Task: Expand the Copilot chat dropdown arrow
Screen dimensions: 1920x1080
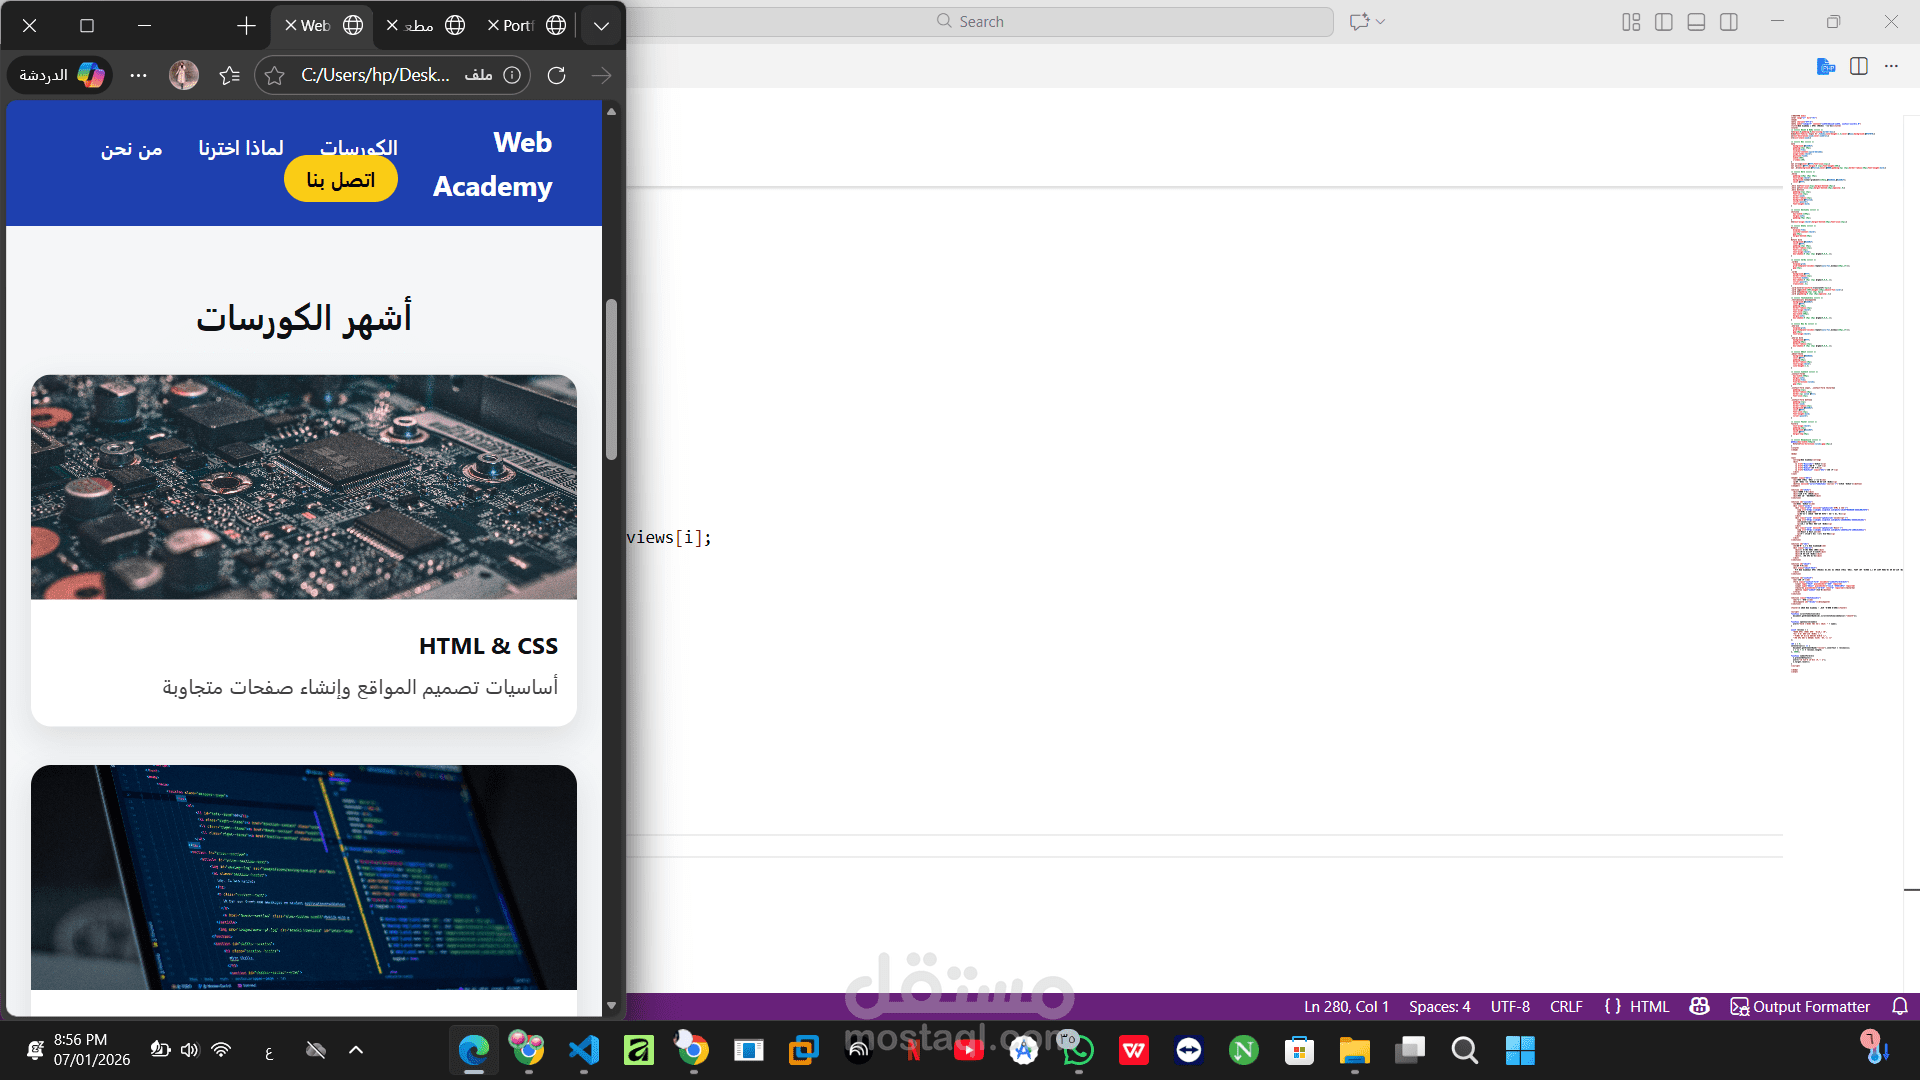Action: 1381,21
